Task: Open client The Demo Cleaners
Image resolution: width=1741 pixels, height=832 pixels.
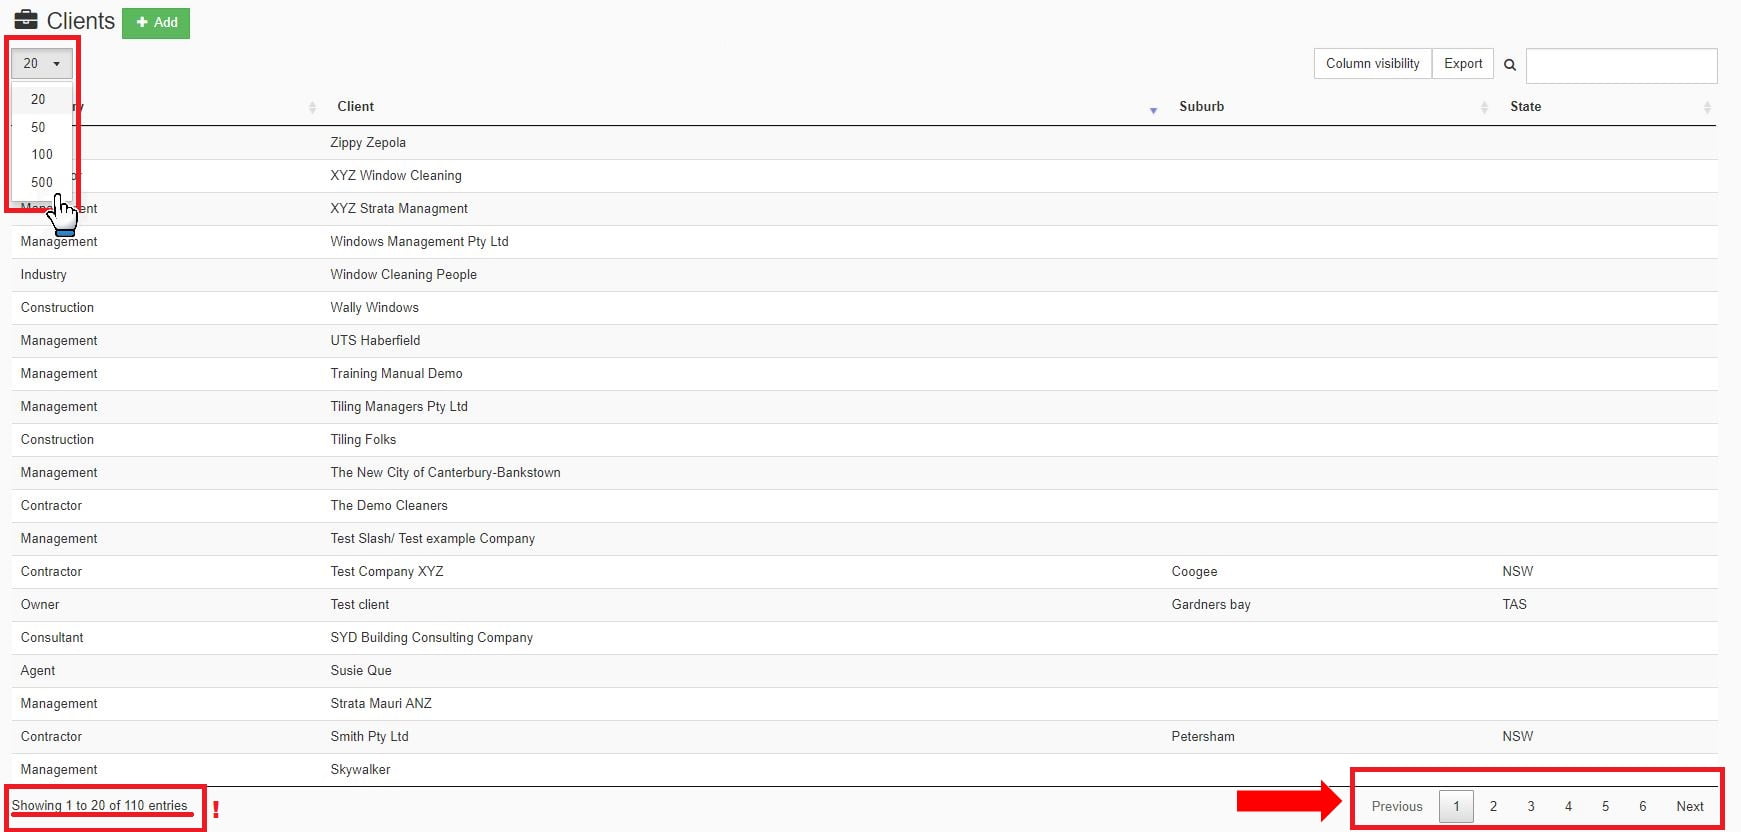Action: click(389, 505)
